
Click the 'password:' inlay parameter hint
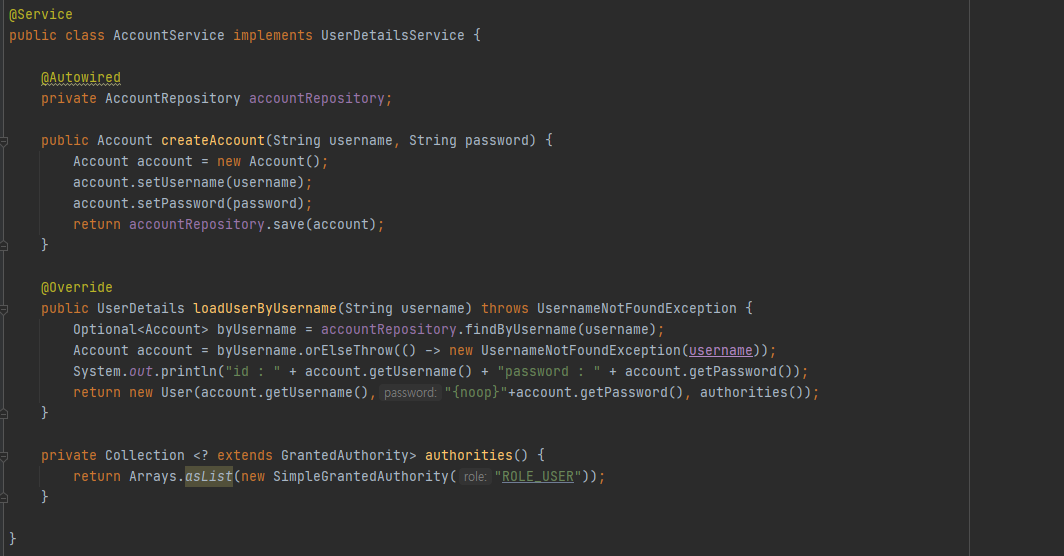point(411,392)
